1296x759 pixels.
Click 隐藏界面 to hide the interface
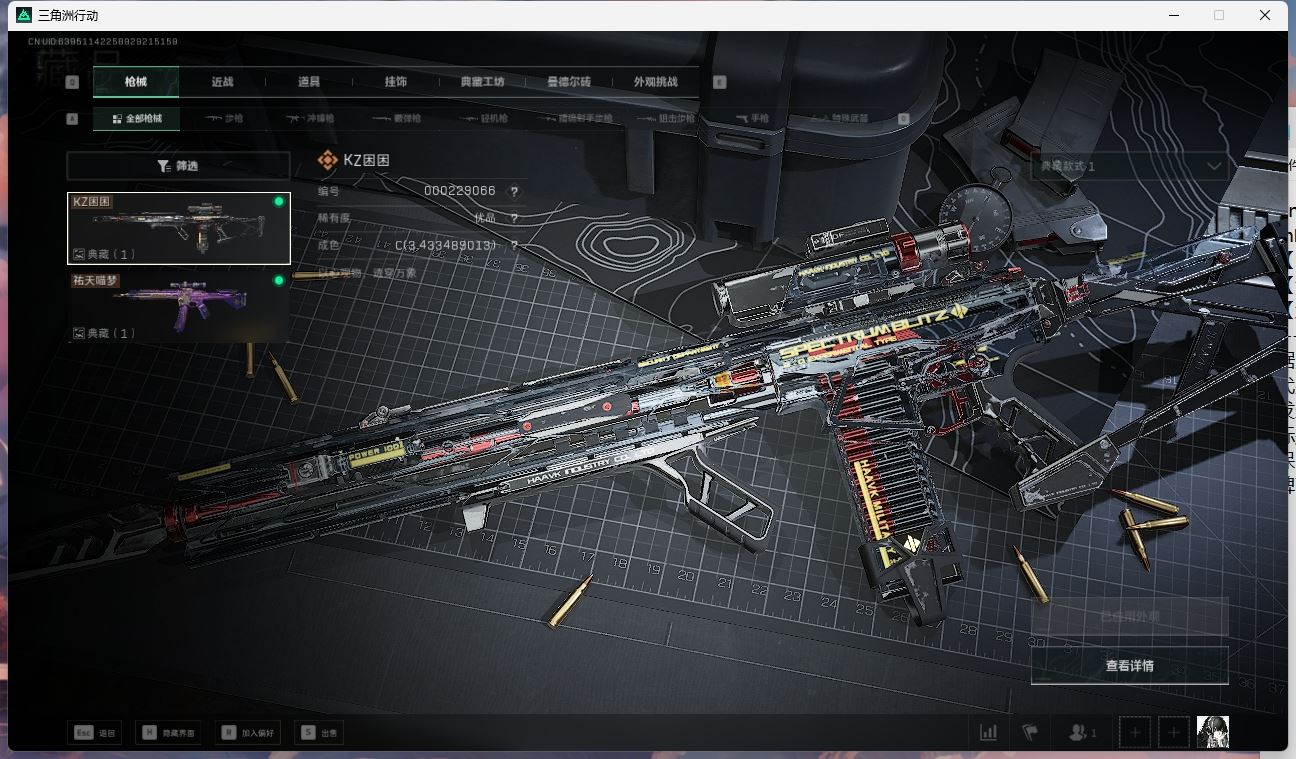pyautogui.click(x=170, y=733)
